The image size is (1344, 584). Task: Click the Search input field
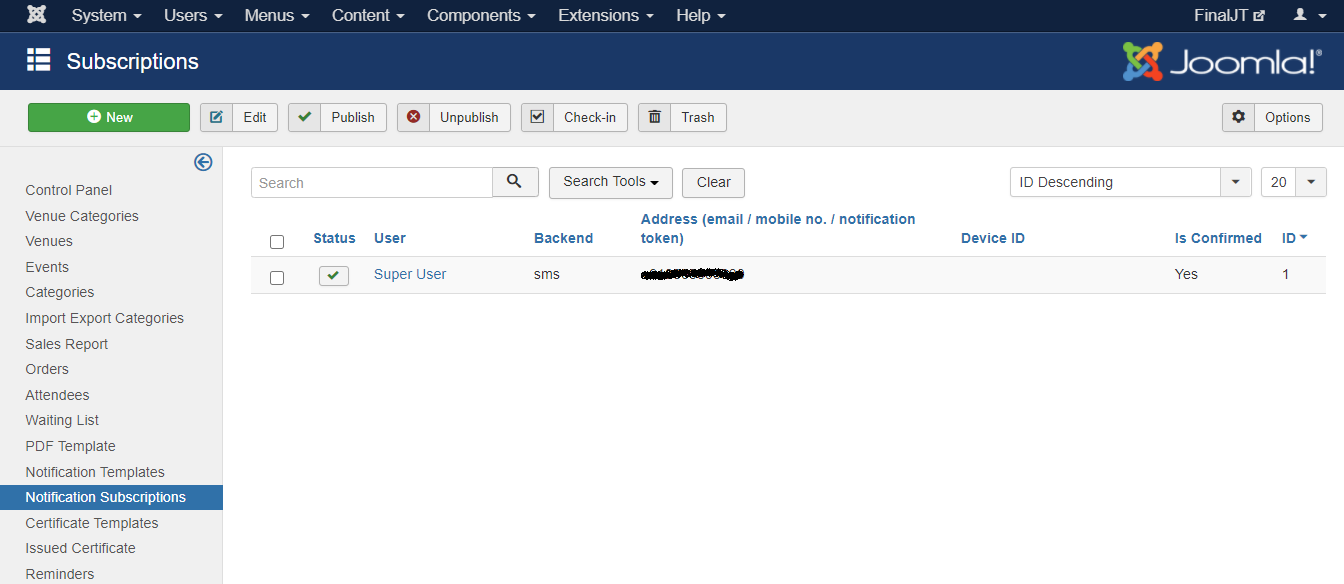pyautogui.click(x=371, y=183)
